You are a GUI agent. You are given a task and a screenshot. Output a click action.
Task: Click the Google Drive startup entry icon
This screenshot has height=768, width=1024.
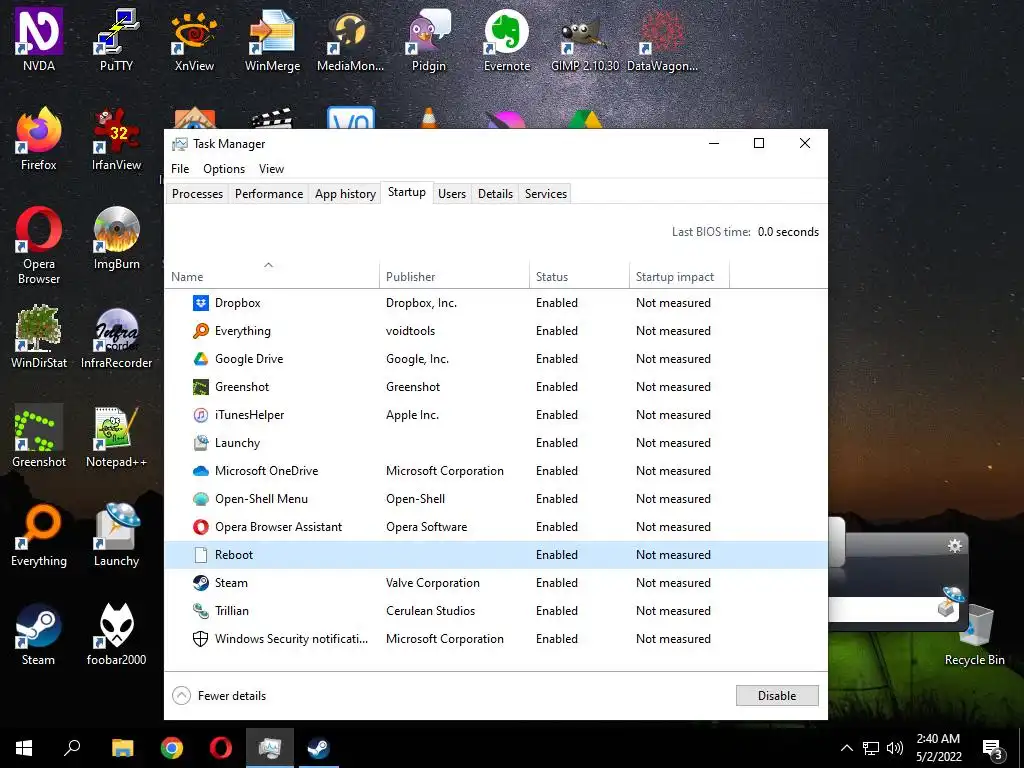click(200, 359)
